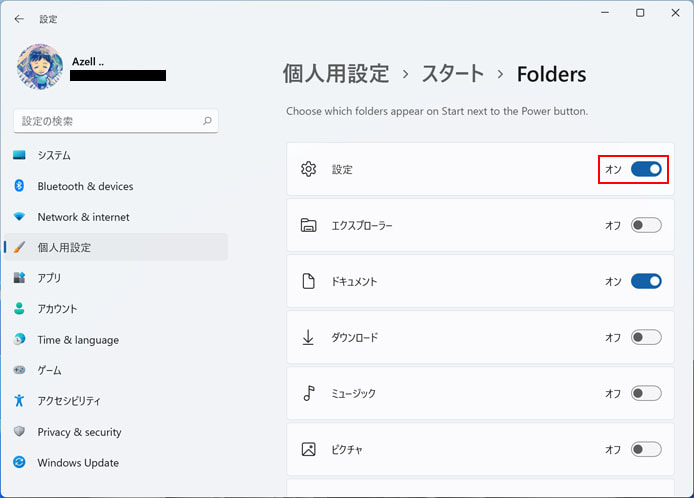This screenshot has width=694, height=498.
Task: Click the Windows Update sync icon
Action: coord(19,462)
